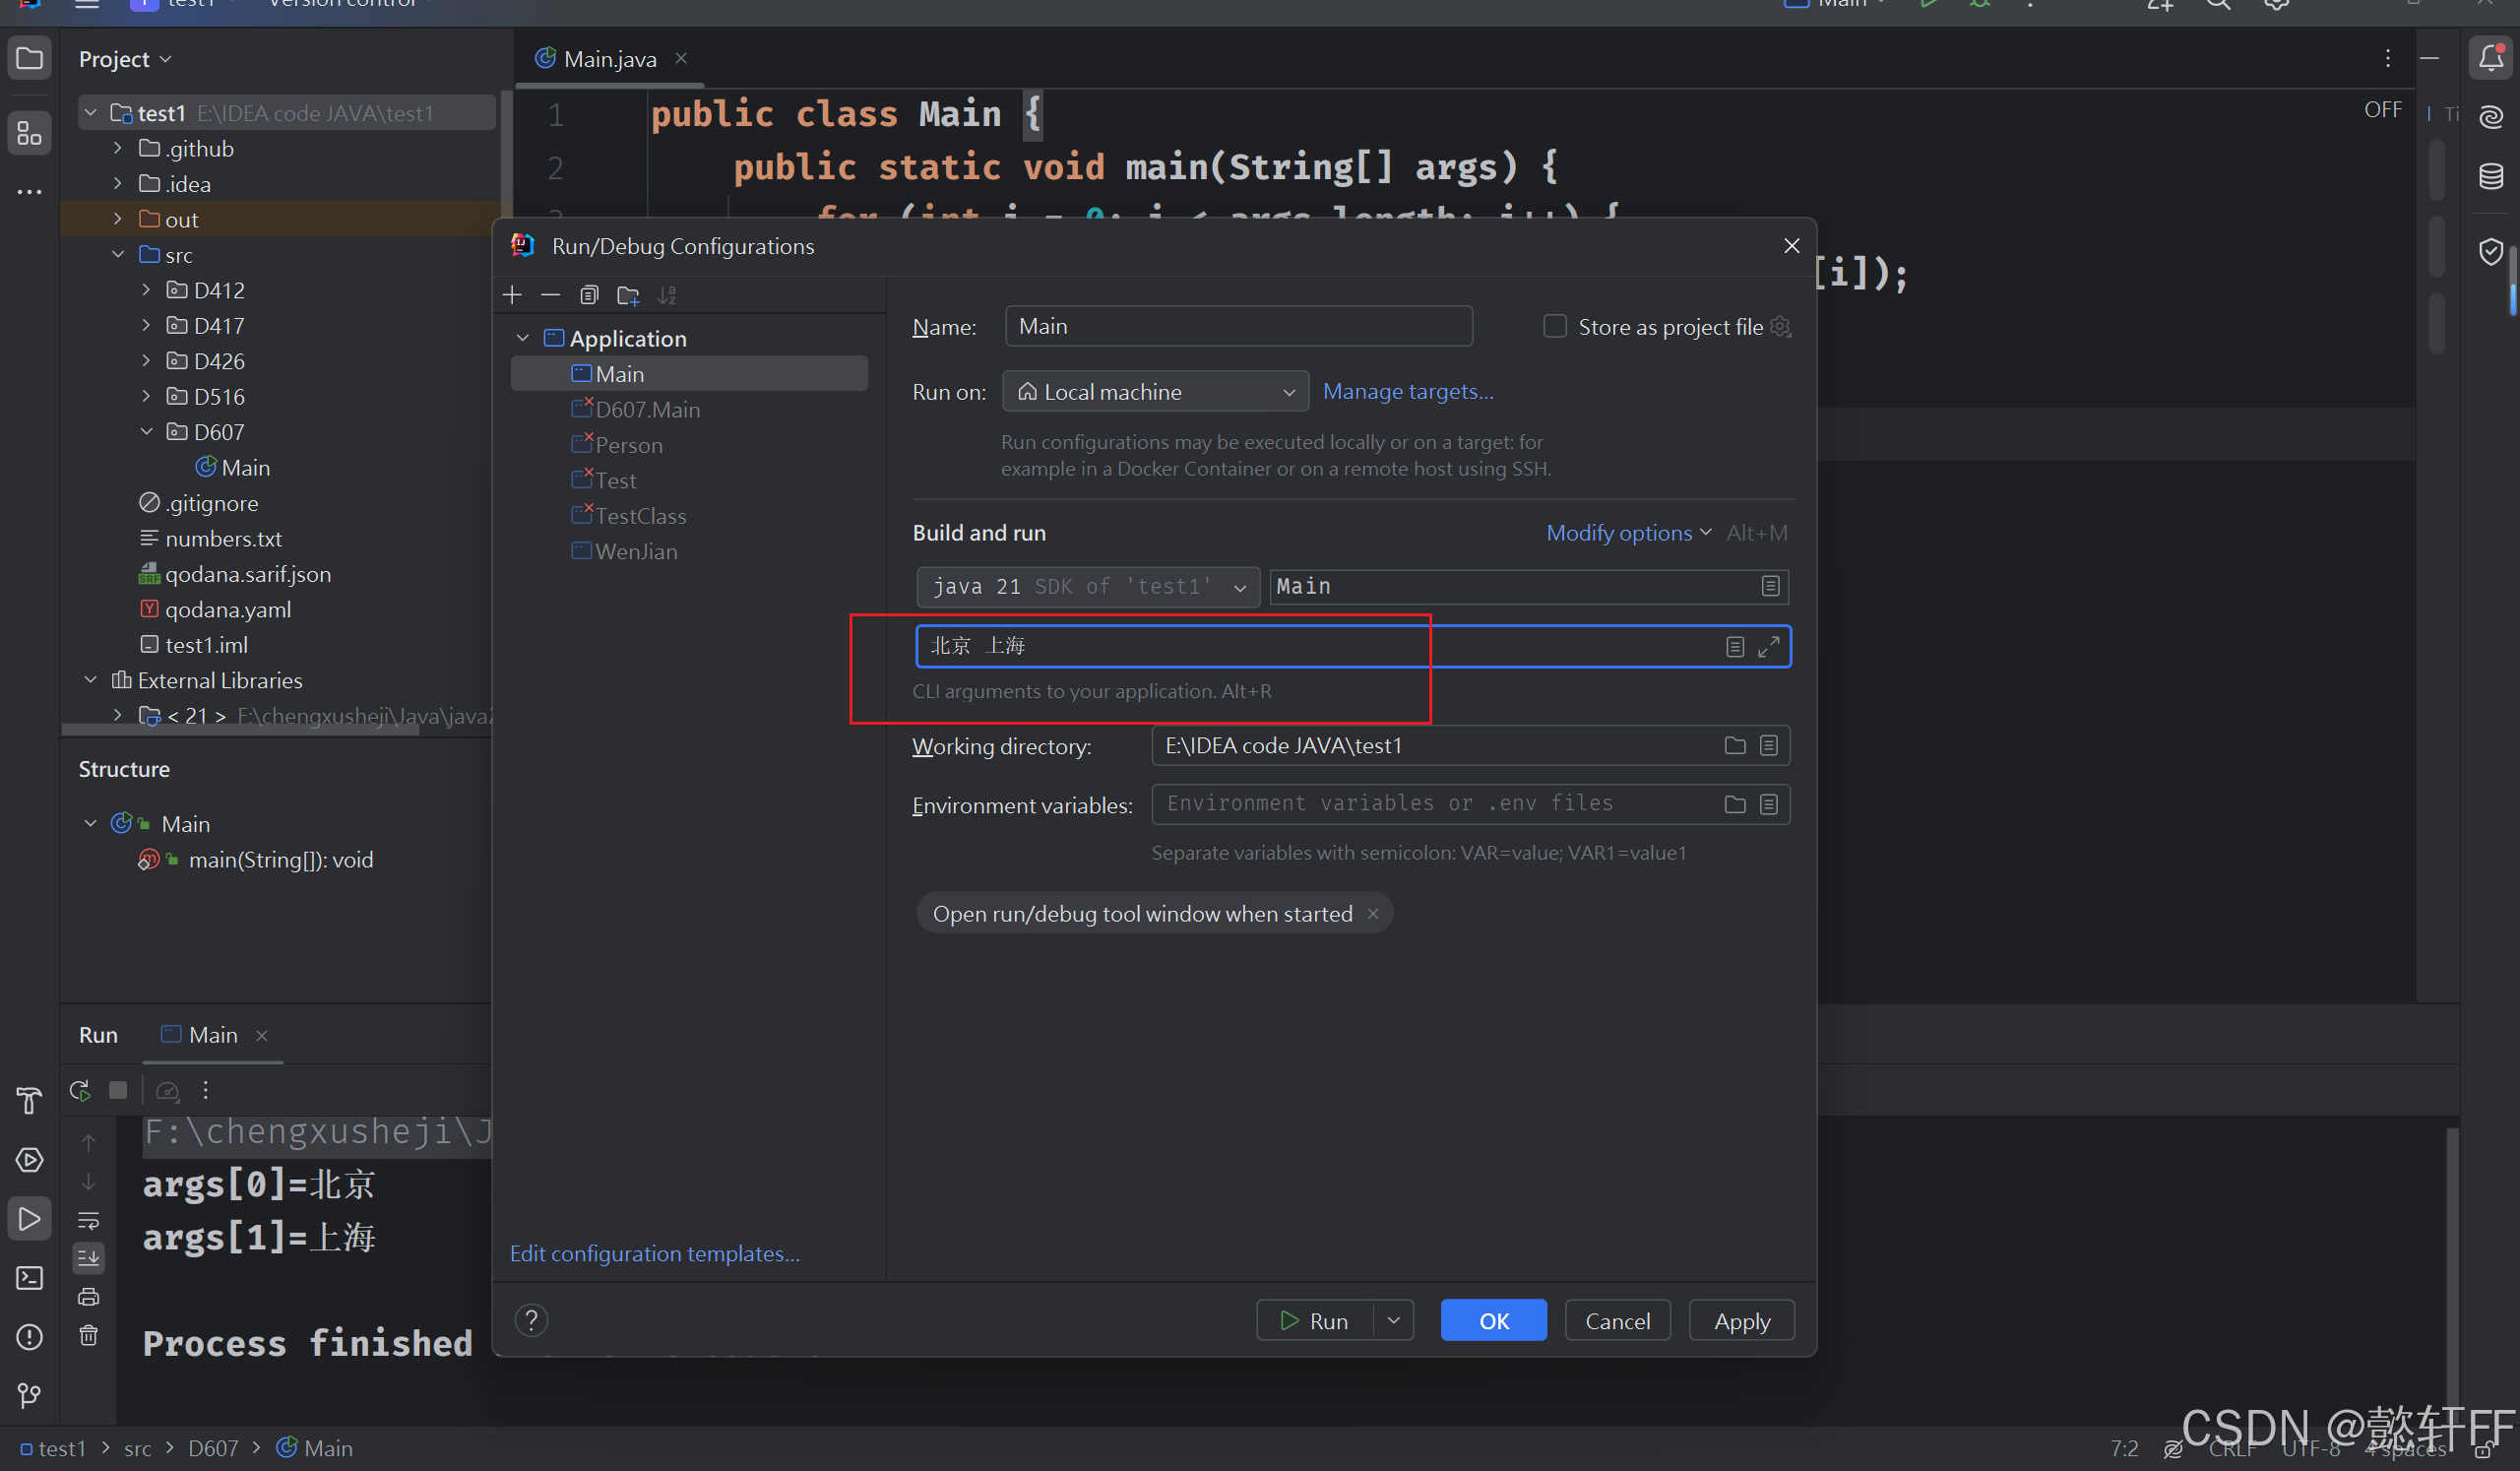Click the Rerun Main icon in Run panel
2520x1471 pixels.
81,1090
